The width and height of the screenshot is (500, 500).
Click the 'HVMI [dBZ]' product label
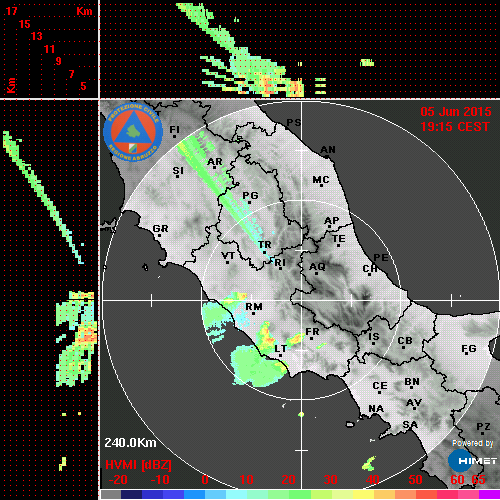tap(138, 465)
